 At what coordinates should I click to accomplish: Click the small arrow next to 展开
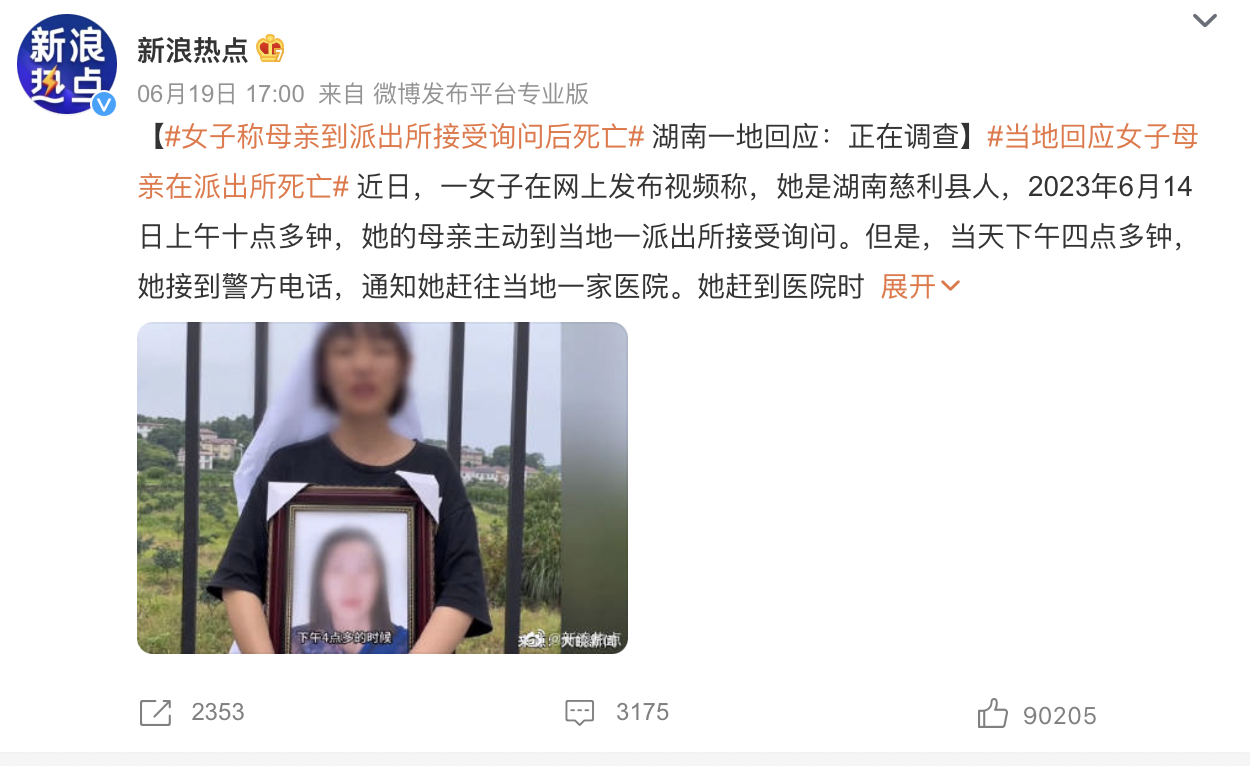(x=950, y=287)
